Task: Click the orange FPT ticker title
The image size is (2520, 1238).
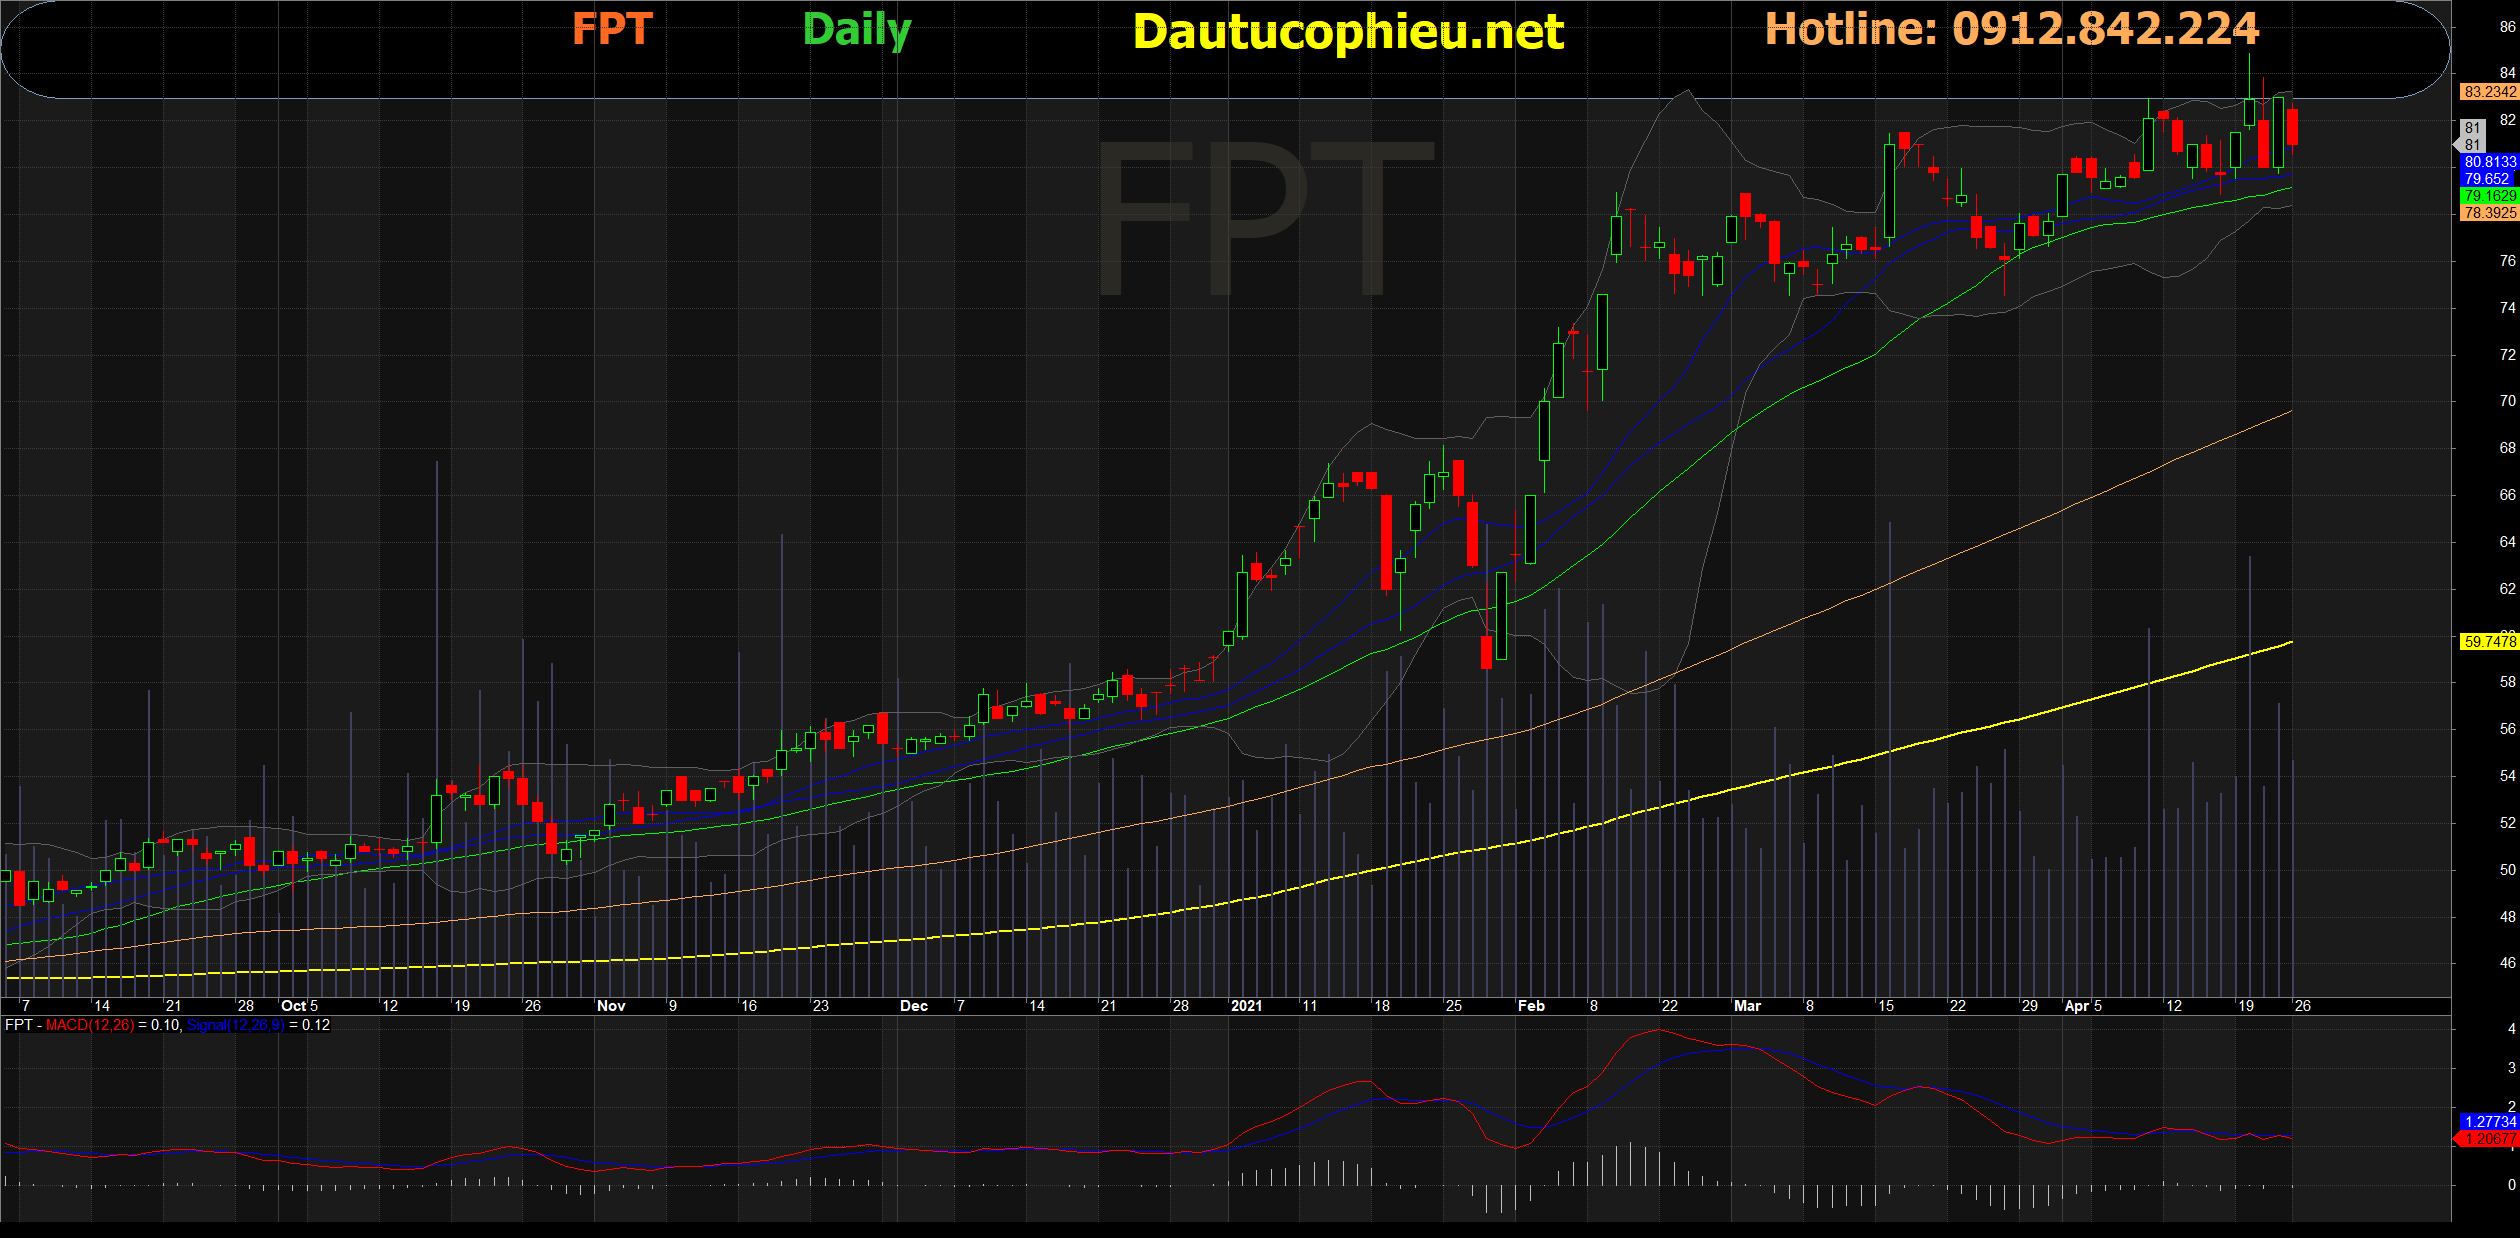Action: coord(612,29)
